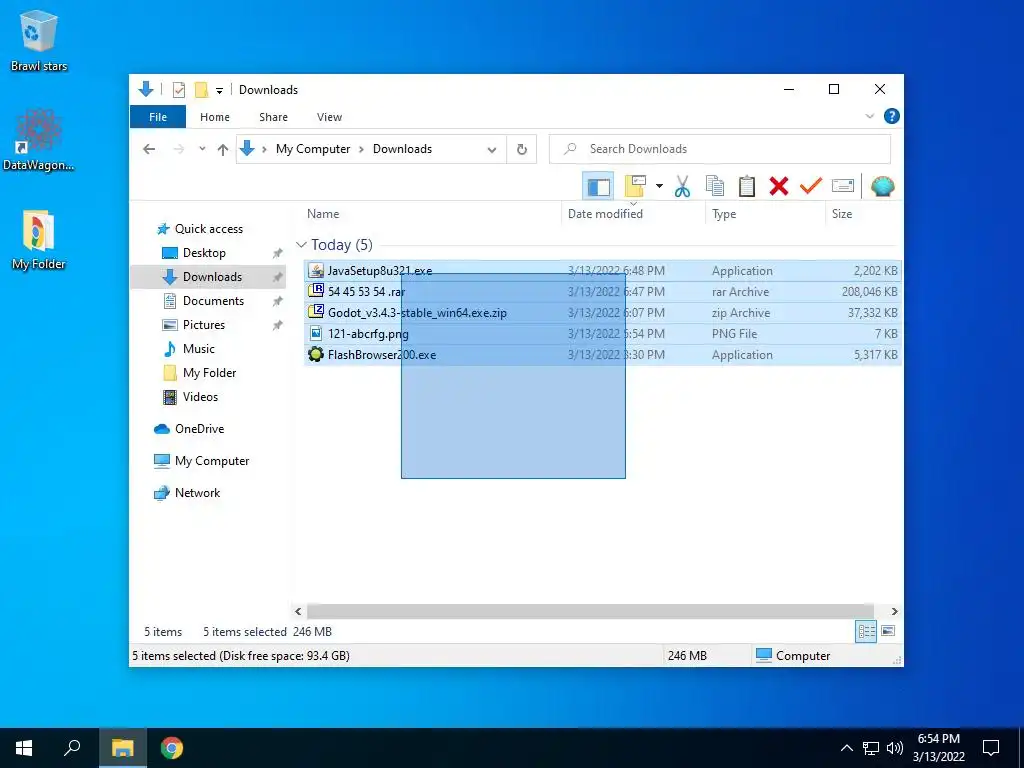1024x768 pixels.
Task: Click the Cut scissors icon
Action: [x=682, y=187]
